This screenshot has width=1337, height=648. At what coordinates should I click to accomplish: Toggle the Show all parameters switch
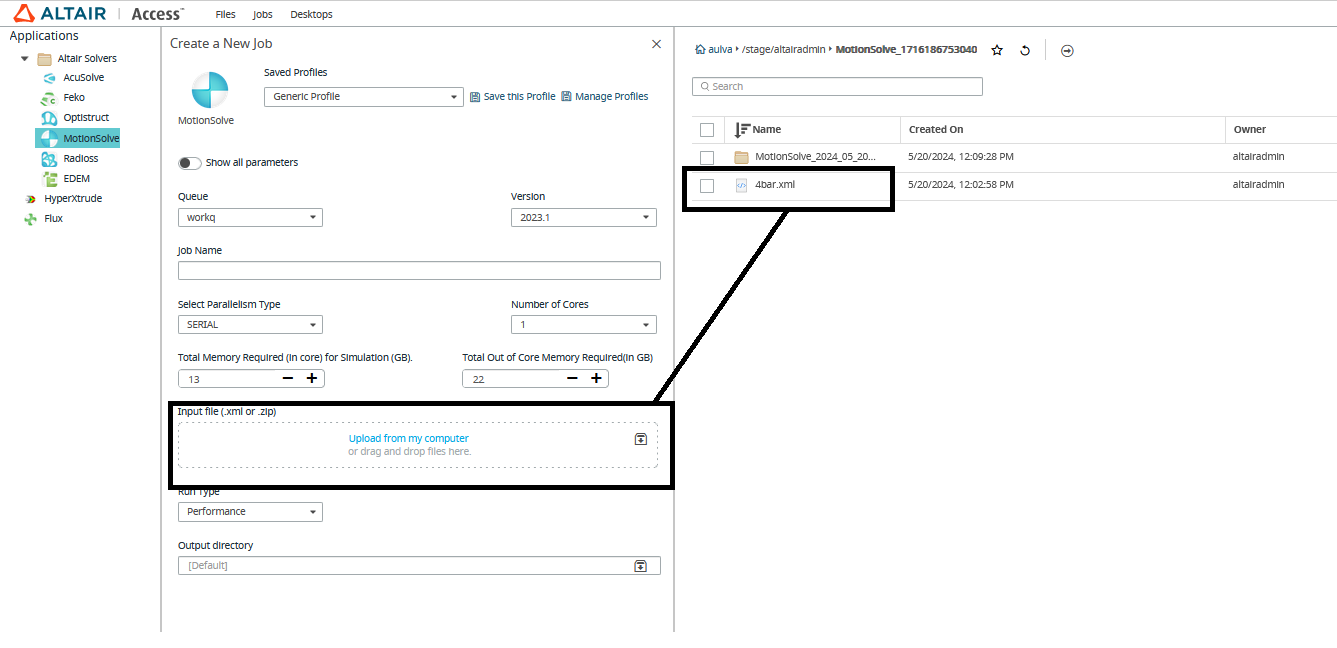189,162
